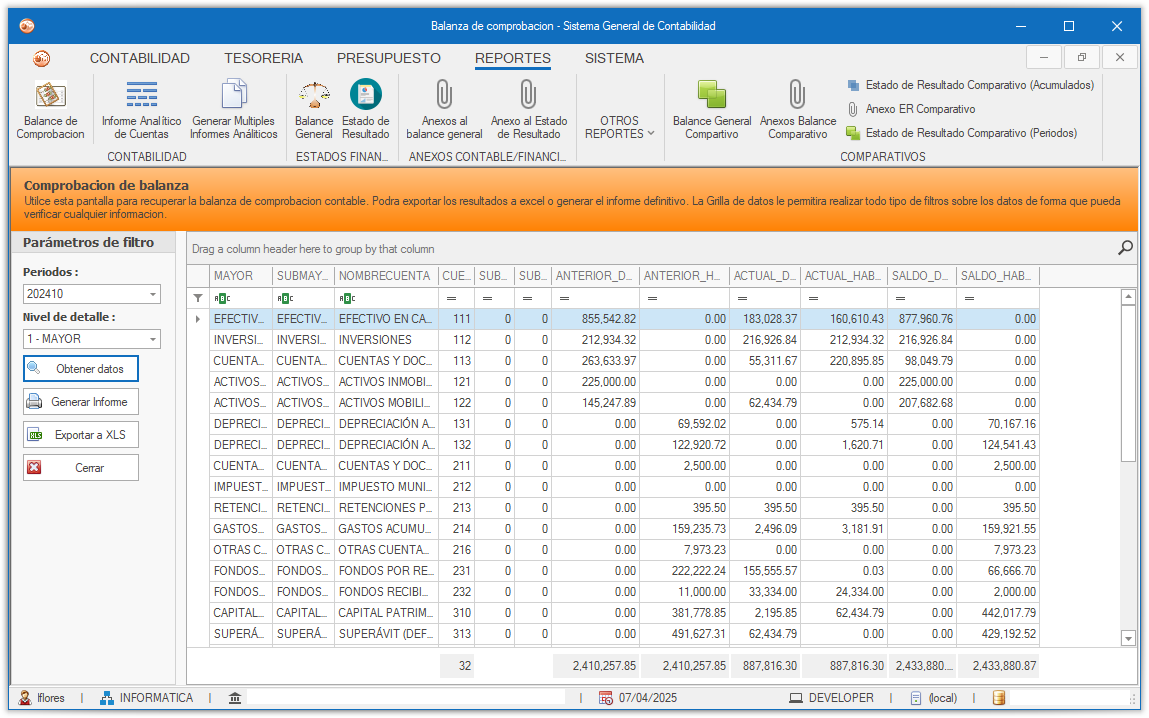
Task: Click the Obtener datos button
Action: 81,369
